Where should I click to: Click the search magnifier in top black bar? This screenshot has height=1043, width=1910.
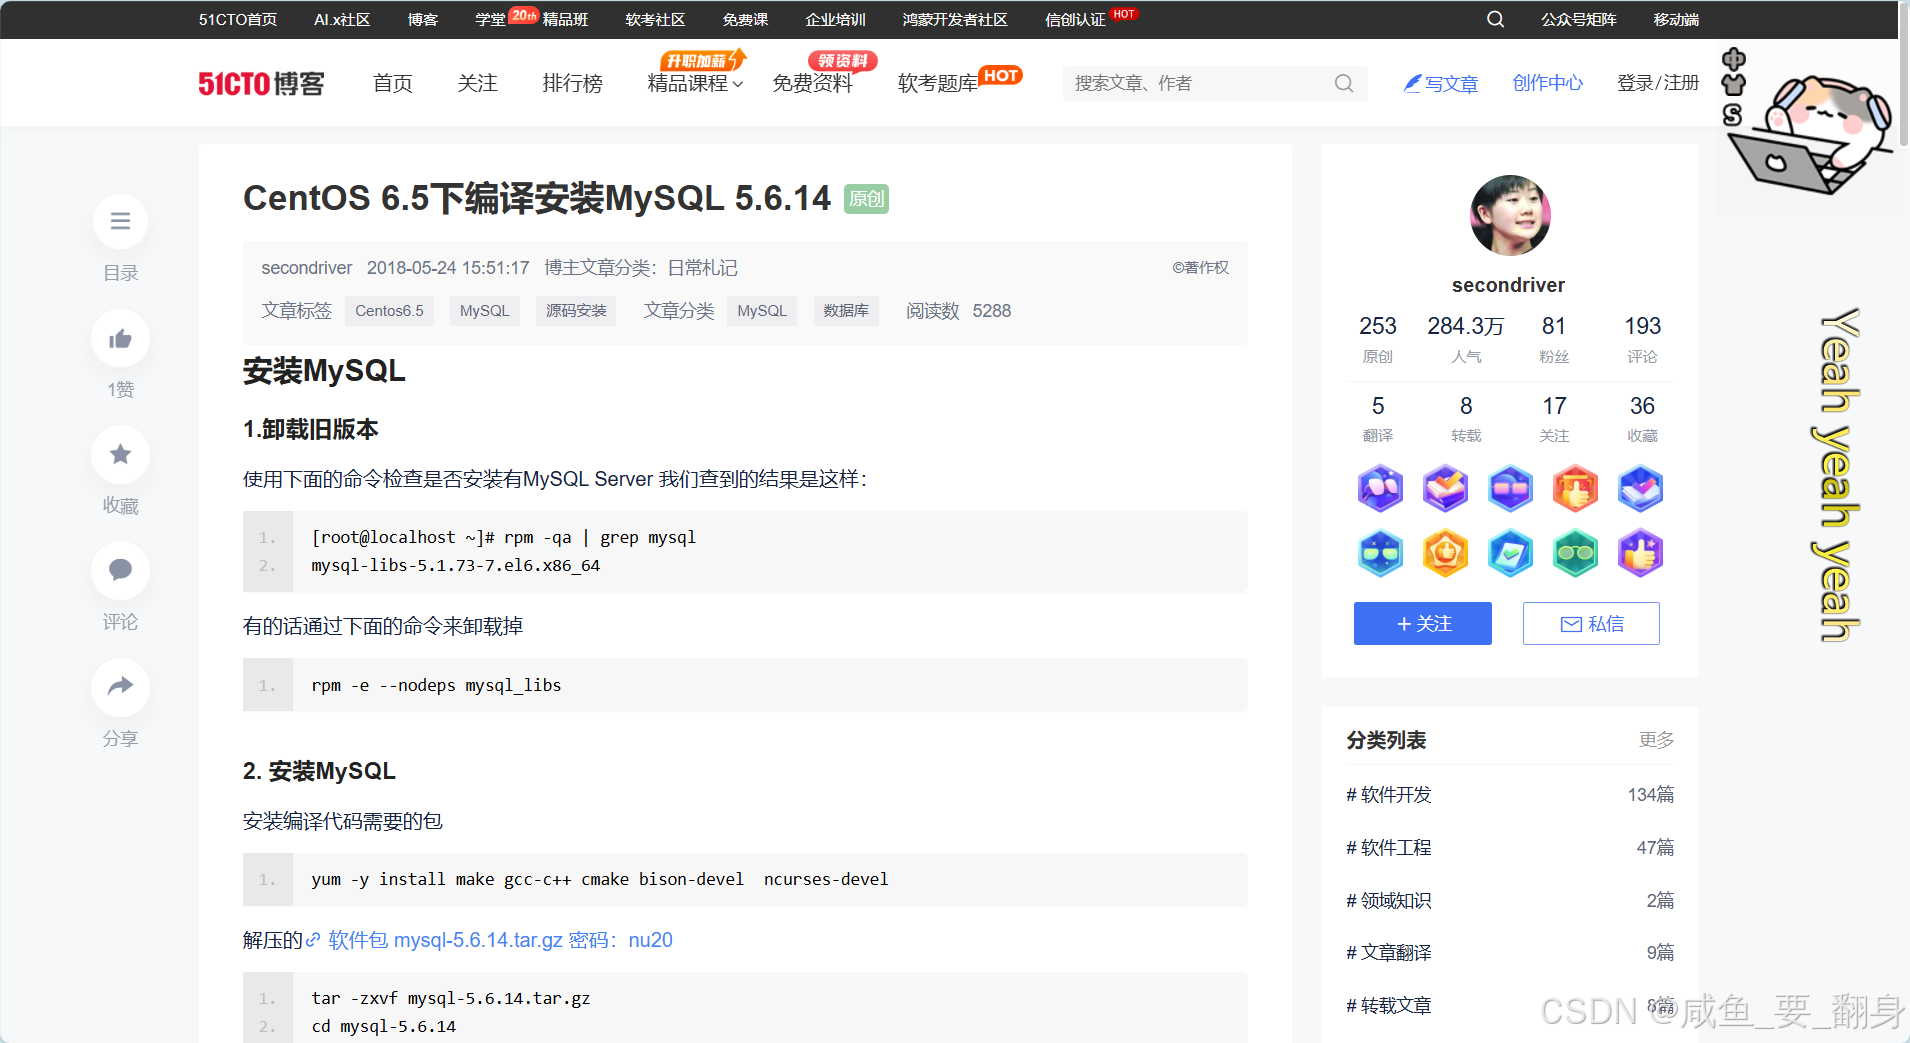point(1495,19)
